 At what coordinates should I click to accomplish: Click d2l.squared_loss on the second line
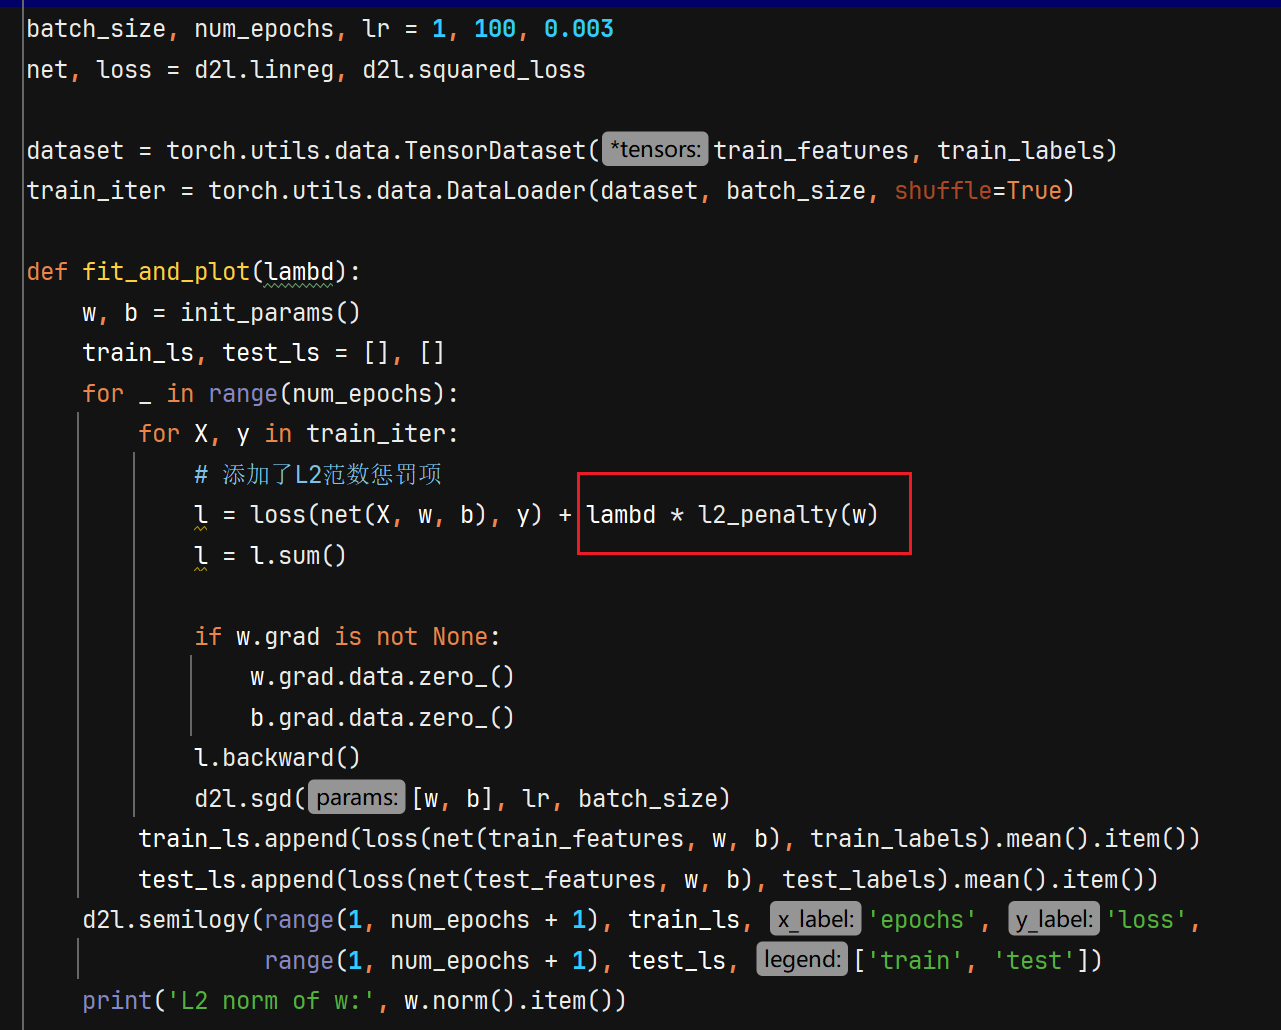pos(474,70)
